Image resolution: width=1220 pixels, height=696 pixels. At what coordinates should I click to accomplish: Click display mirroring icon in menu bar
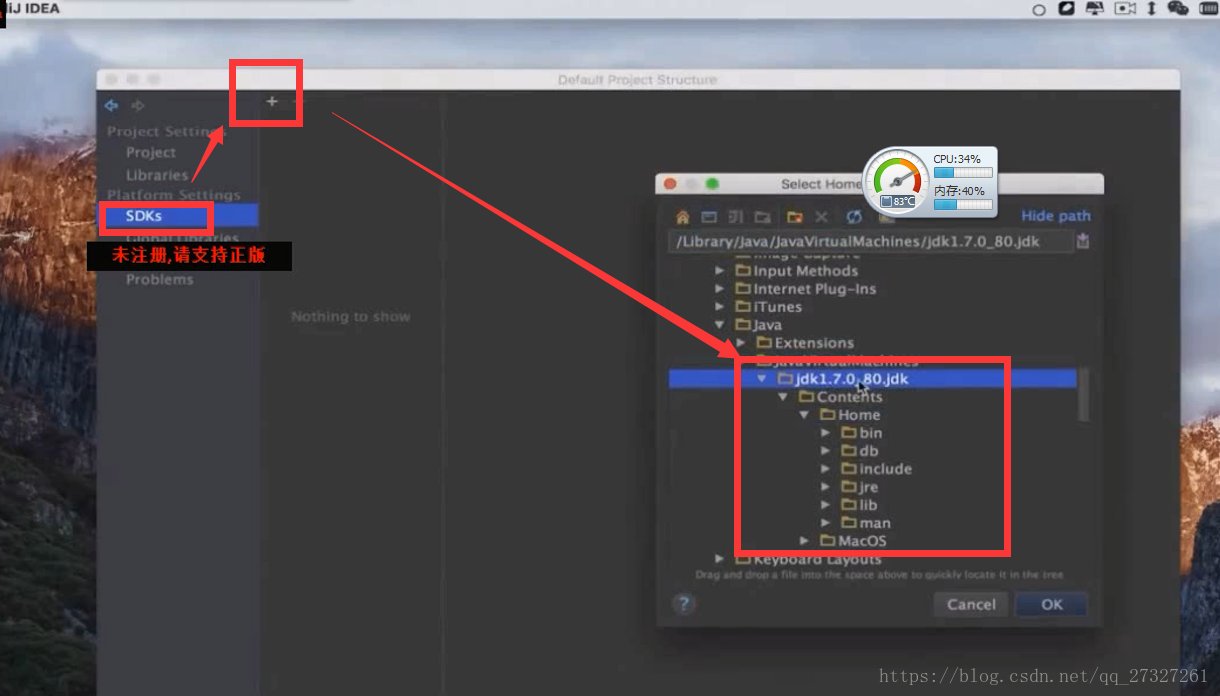point(1095,8)
